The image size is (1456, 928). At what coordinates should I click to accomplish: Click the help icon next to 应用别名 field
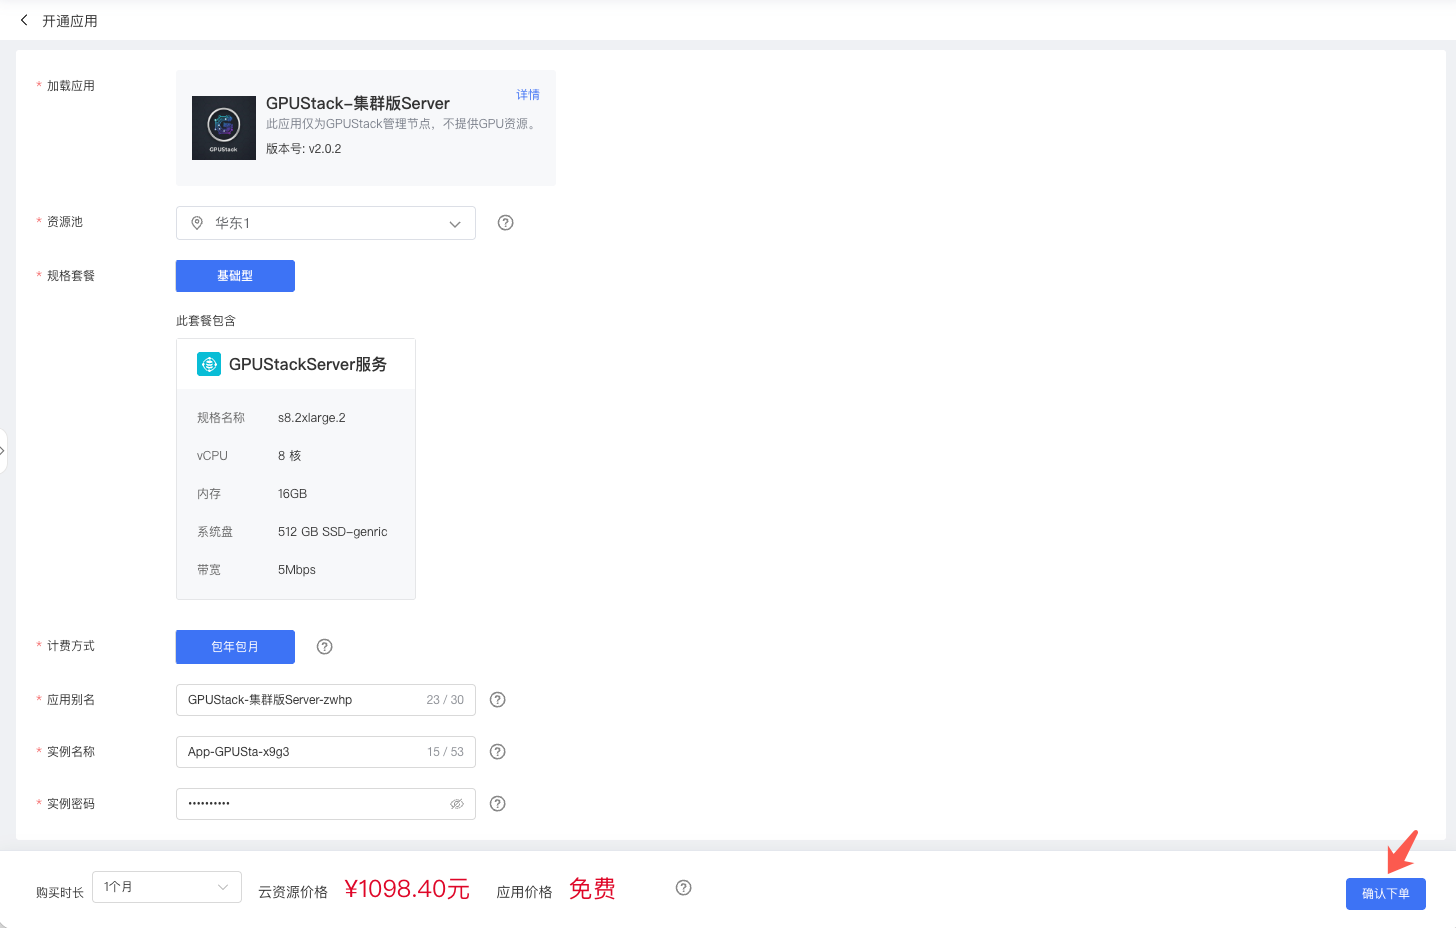click(x=498, y=700)
